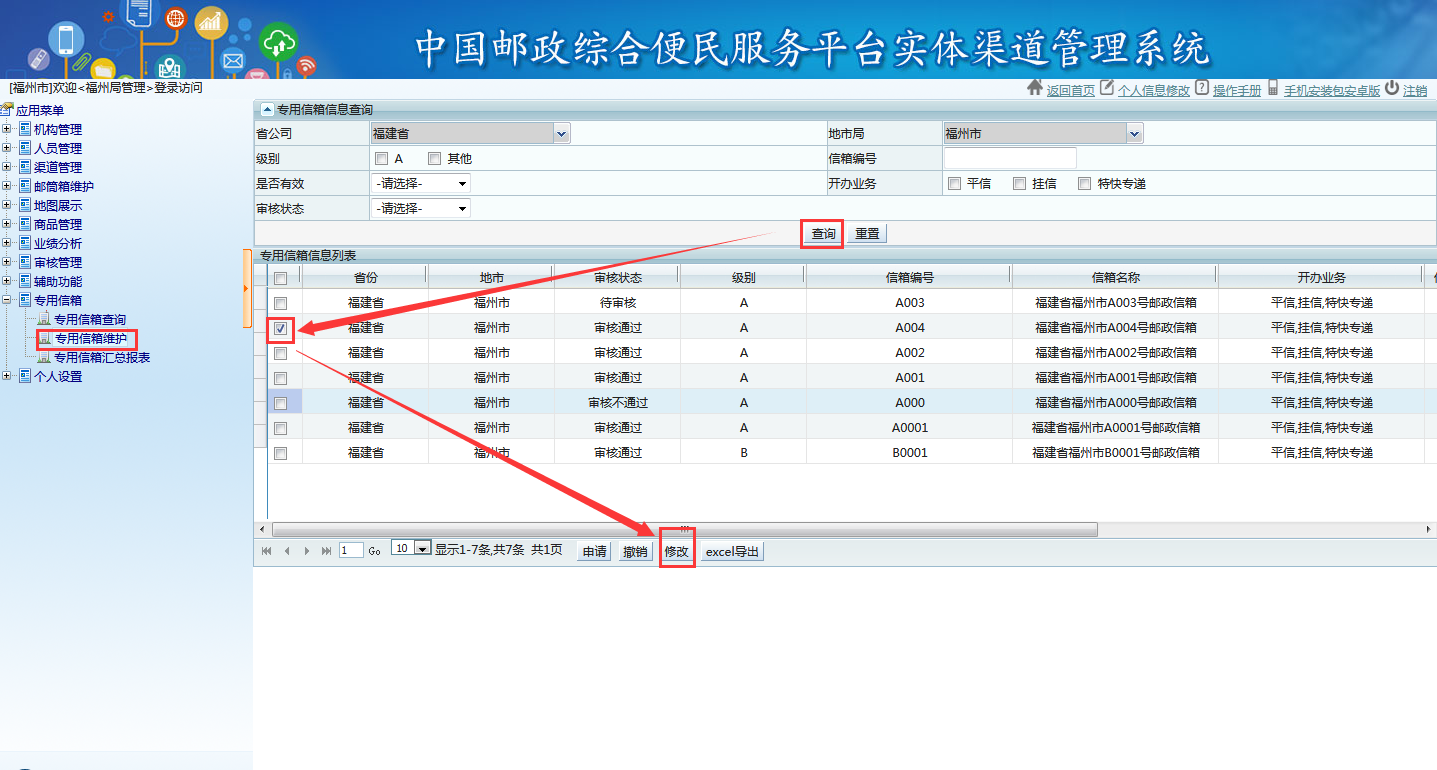Collapse the 专用信箱信息查询 panel with its arrow icon

(x=266, y=110)
